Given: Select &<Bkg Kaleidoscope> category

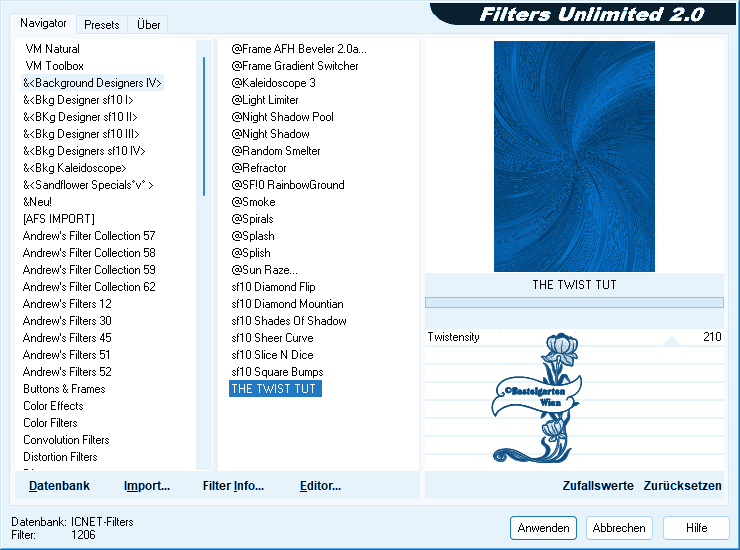Looking at the screenshot, I should [x=75, y=168].
